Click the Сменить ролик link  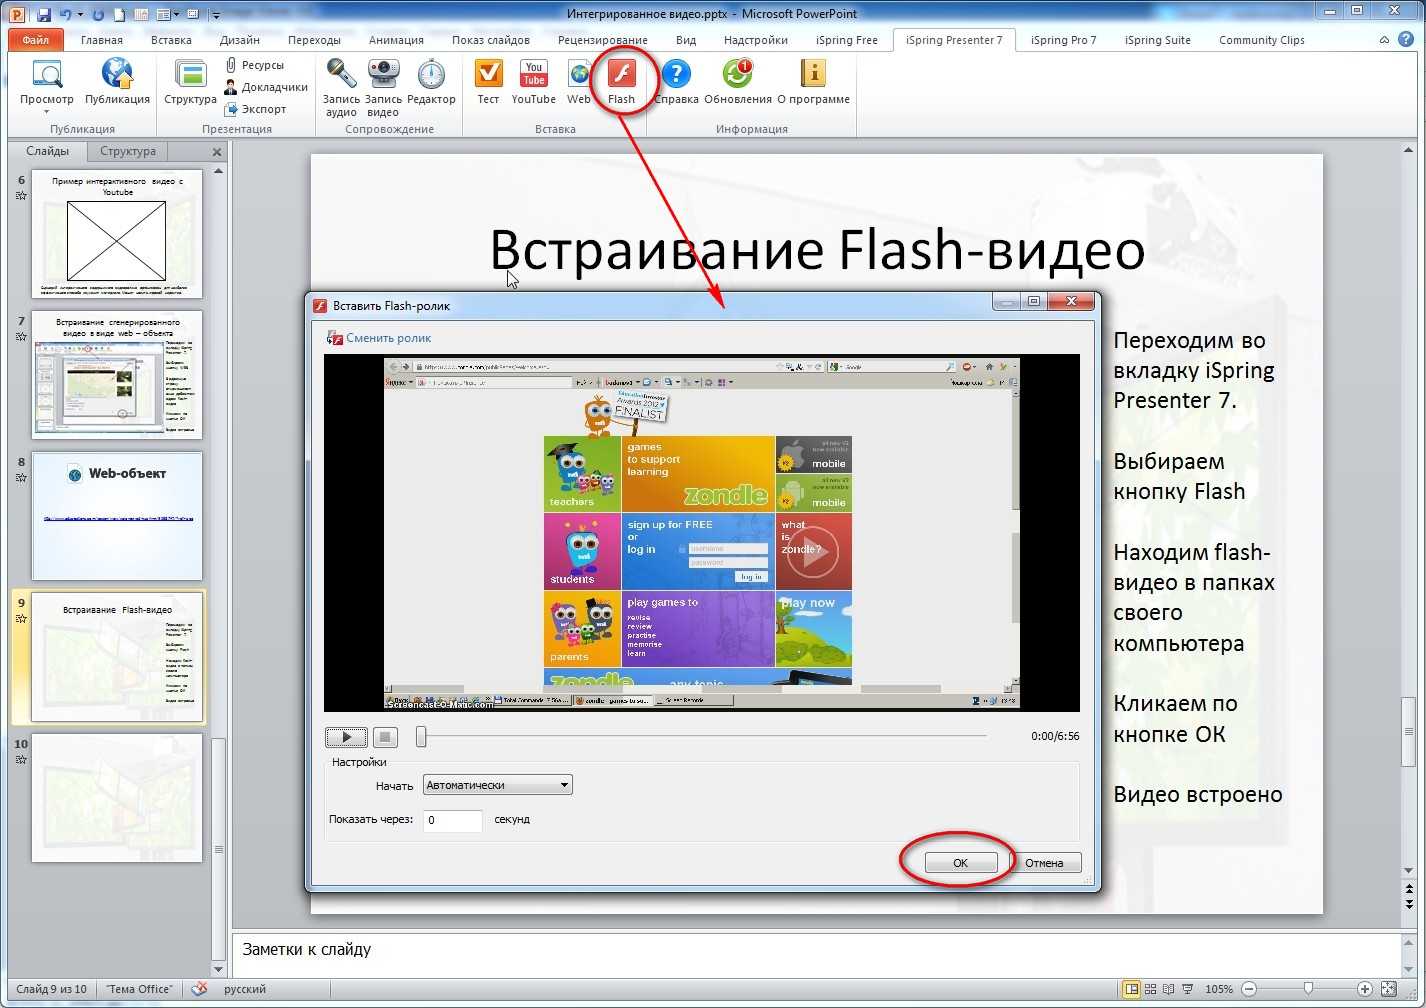[379, 338]
